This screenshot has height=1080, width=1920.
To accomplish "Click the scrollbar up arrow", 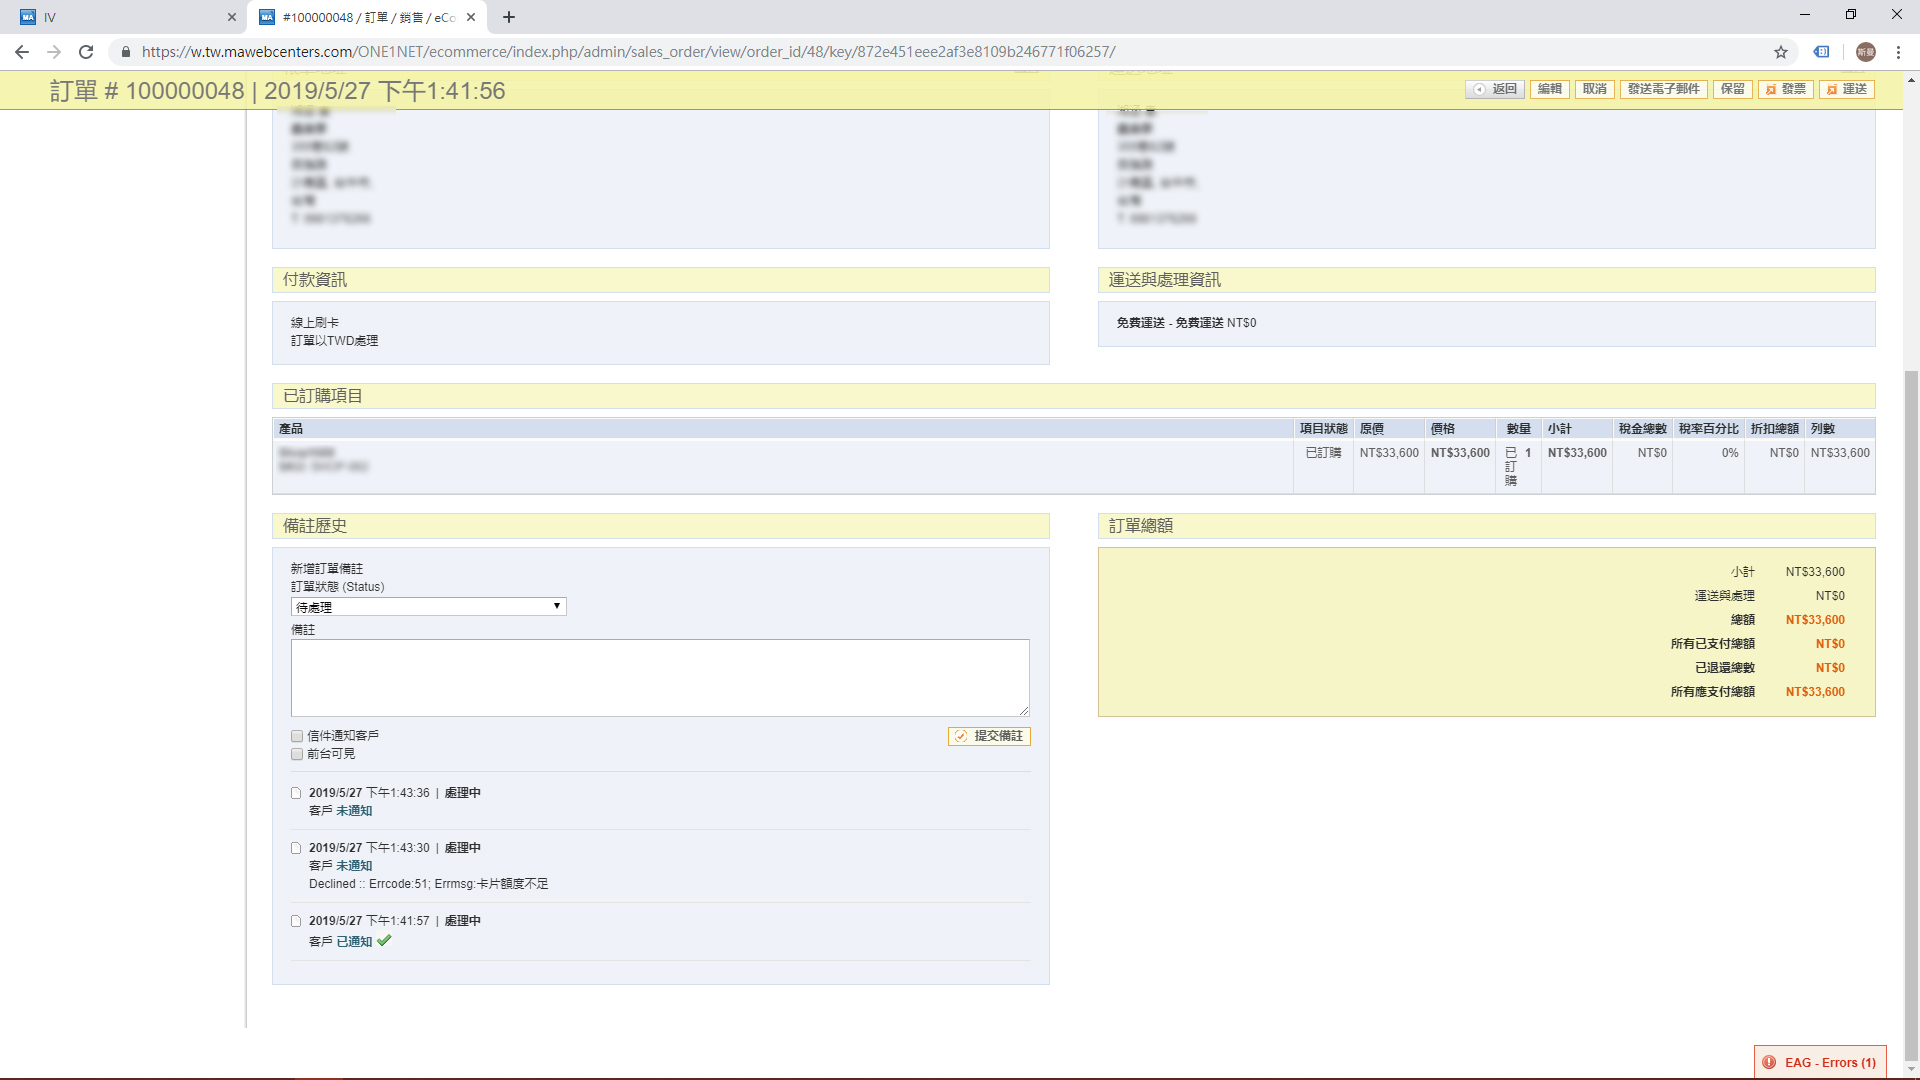I will click(1911, 80).
